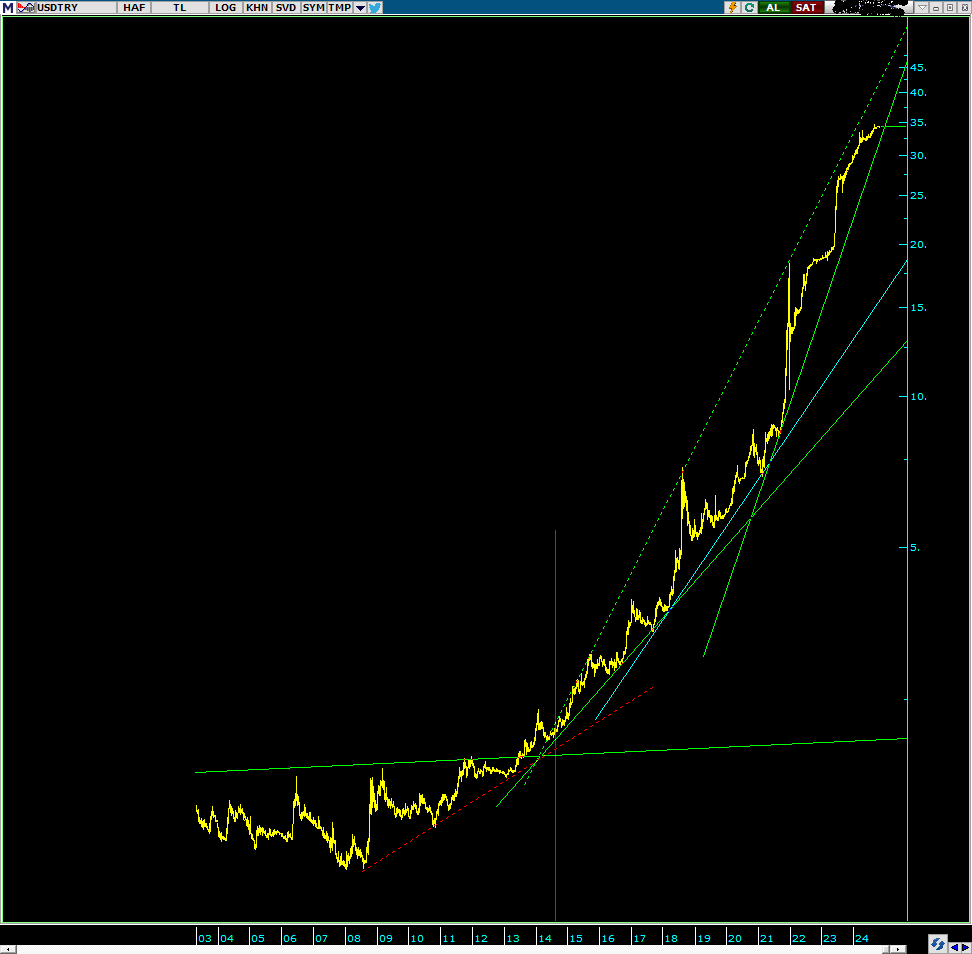972x954 pixels.
Task: Toggle the KHN option in toolbar
Action: (257, 7)
